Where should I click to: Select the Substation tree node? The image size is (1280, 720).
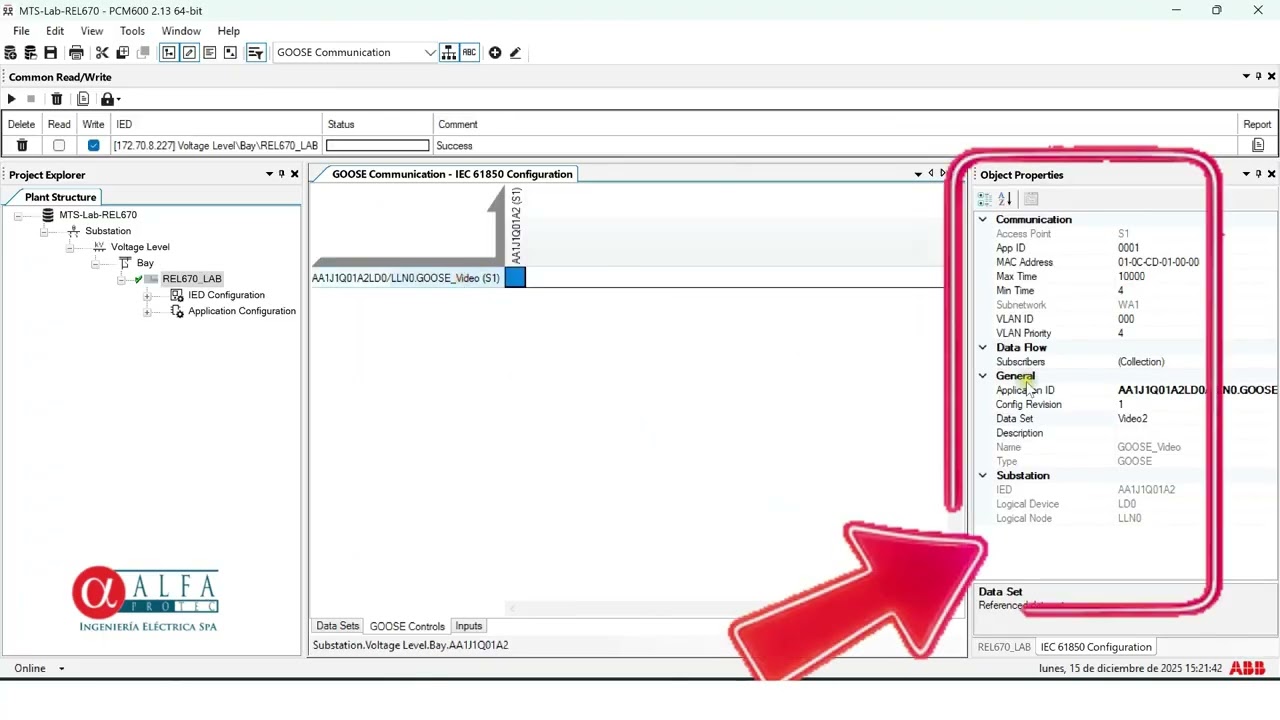click(x=108, y=231)
